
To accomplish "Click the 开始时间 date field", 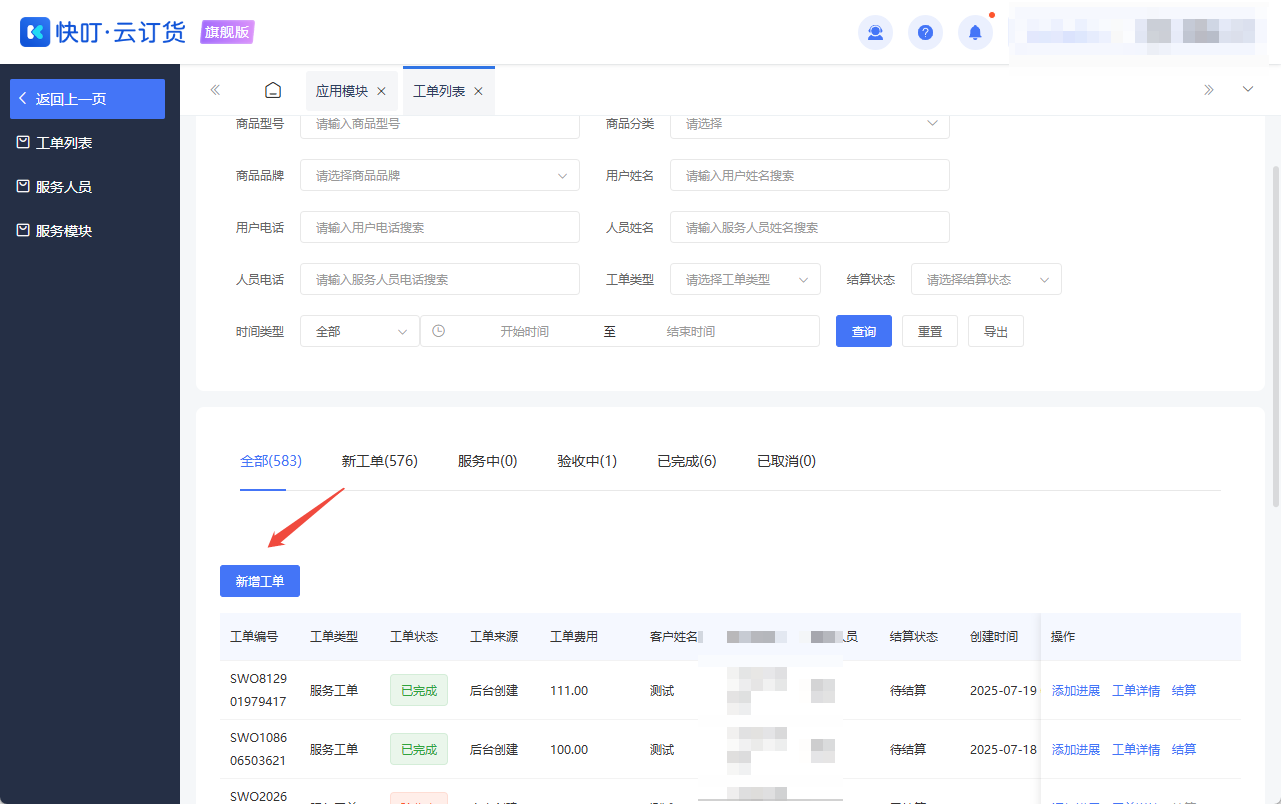I will (524, 331).
